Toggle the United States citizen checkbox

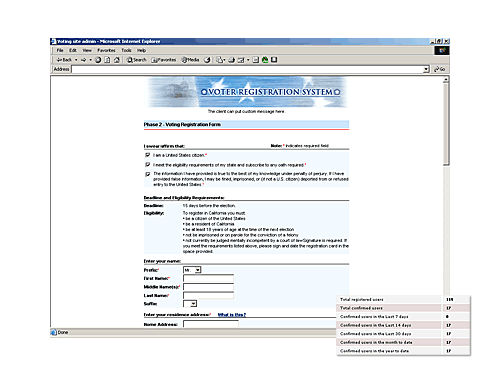(148, 155)
